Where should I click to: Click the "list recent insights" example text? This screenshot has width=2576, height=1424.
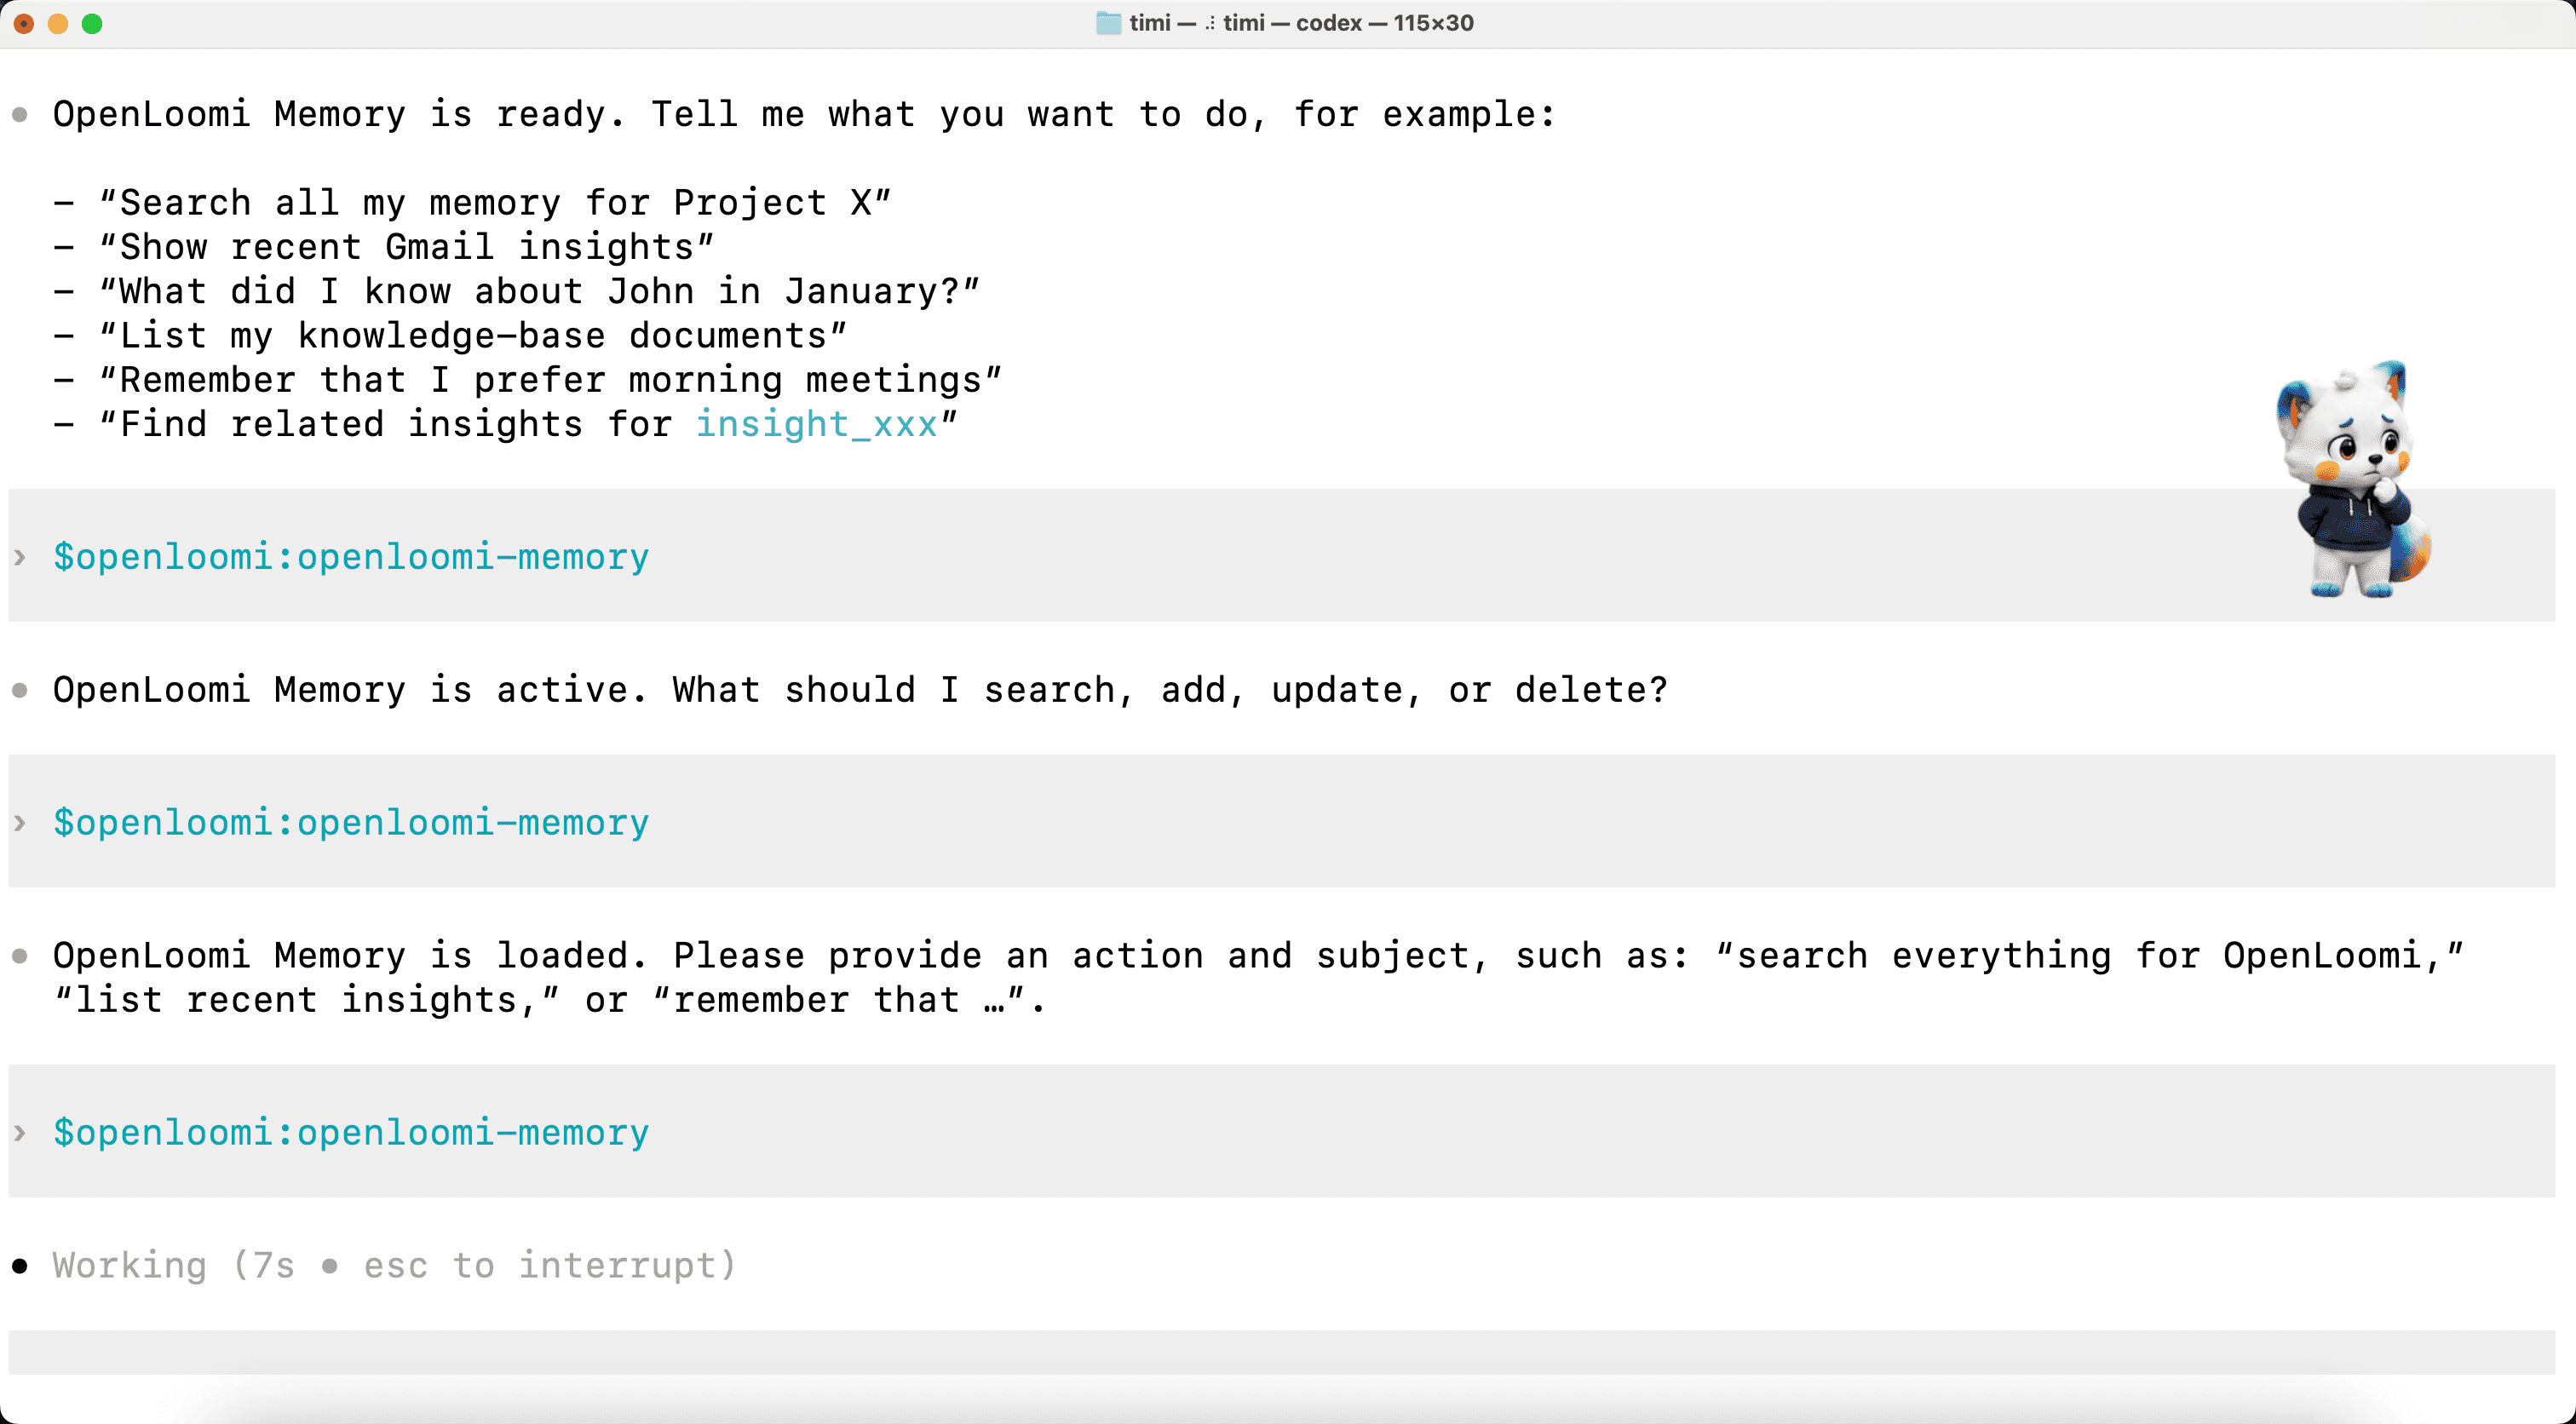[x=306, y=1000]
